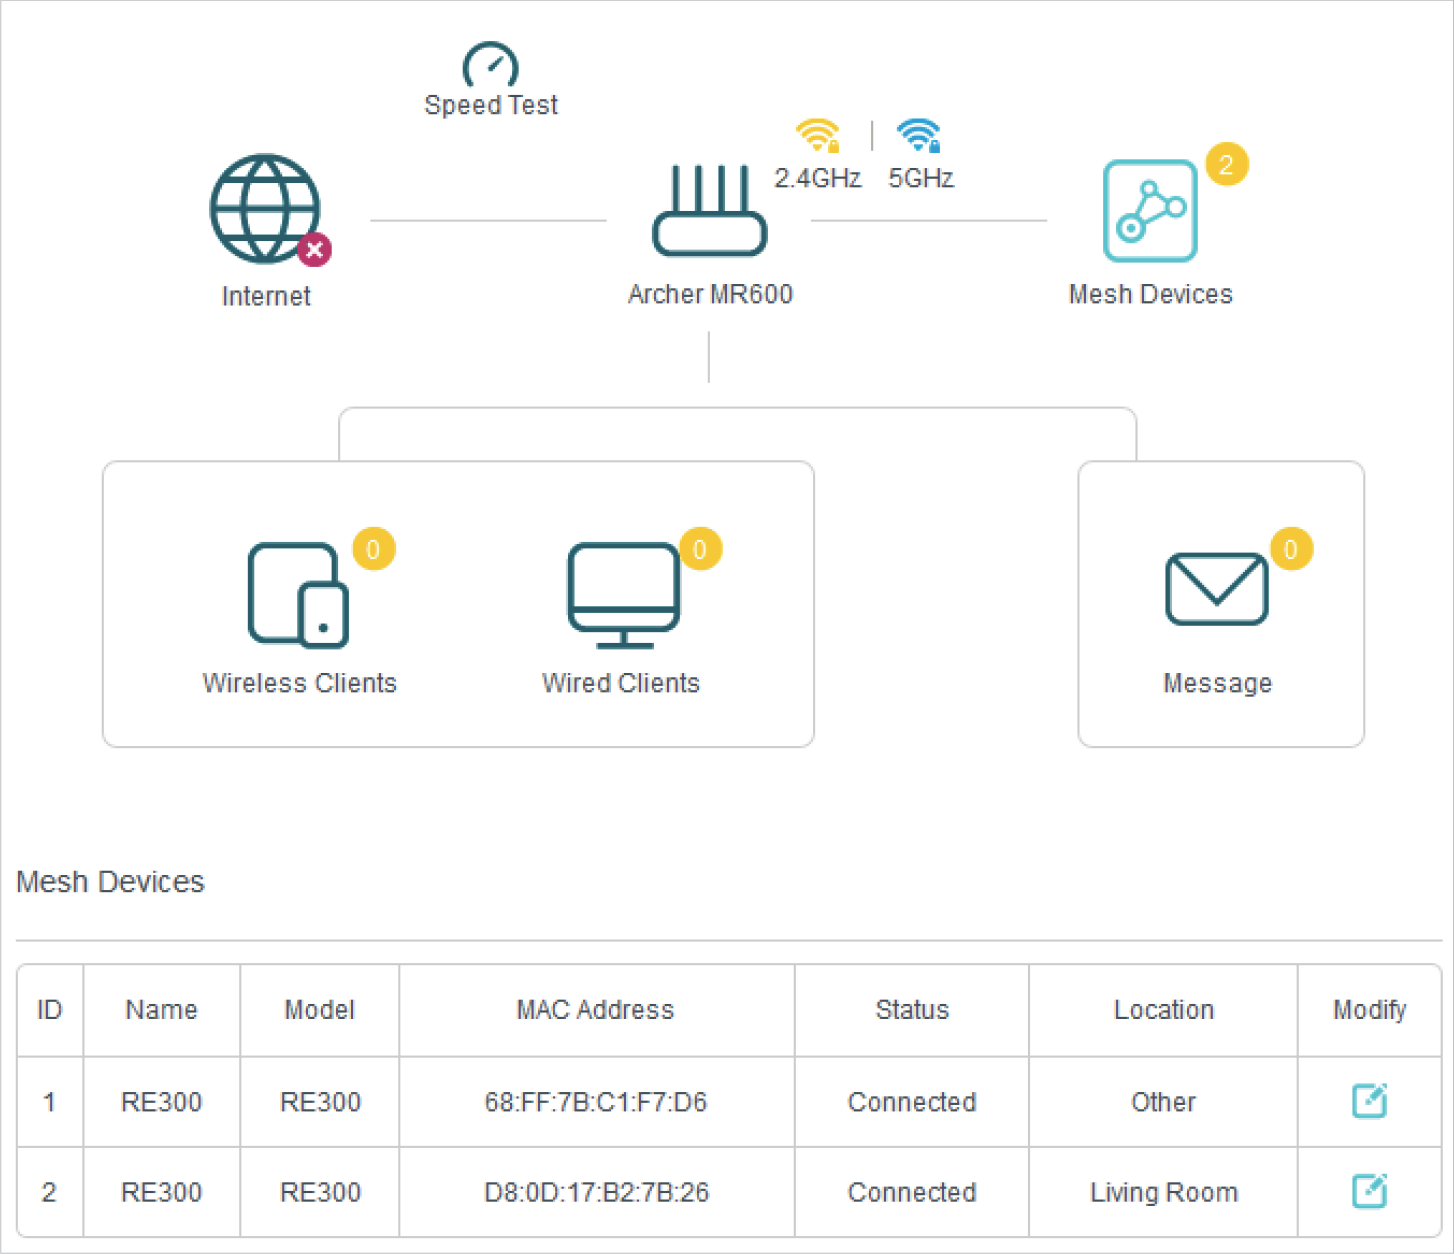Click the Speed Test gauge icon
Image resolution: width=1454 pixels, height=1254 pixels.
490,65
